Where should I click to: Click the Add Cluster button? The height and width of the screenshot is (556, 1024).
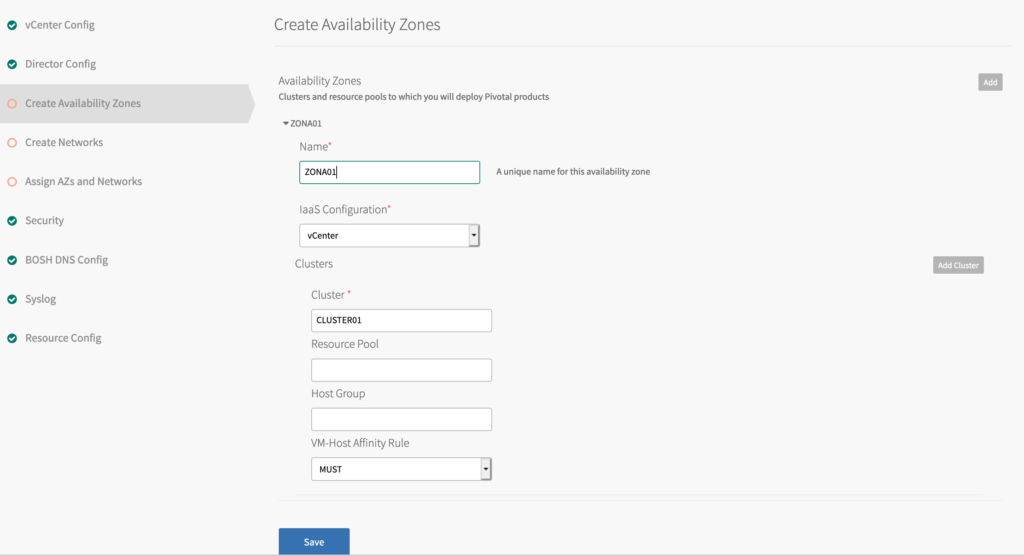click(958, 265)
